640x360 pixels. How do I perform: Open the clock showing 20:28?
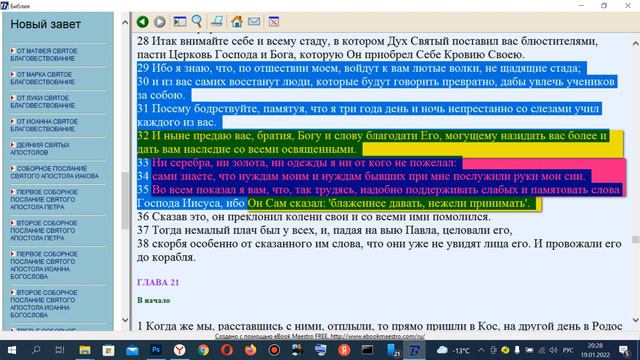click(595, 350)
